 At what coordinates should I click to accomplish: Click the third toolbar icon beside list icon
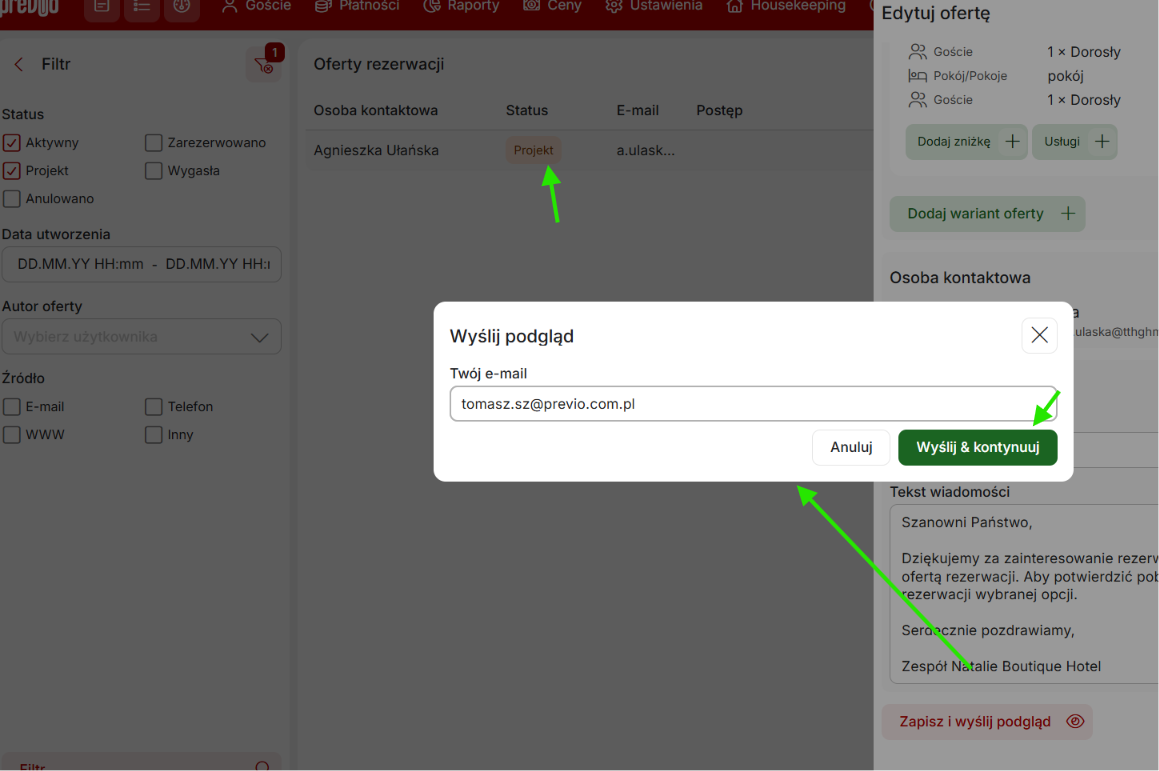point(182,7)
